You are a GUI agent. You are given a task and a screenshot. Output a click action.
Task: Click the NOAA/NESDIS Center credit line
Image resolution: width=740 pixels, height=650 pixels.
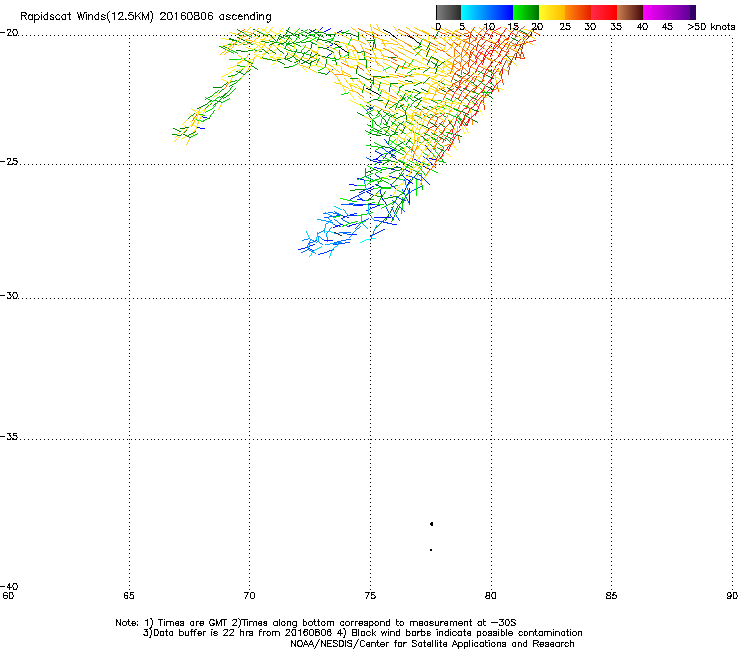432,644
